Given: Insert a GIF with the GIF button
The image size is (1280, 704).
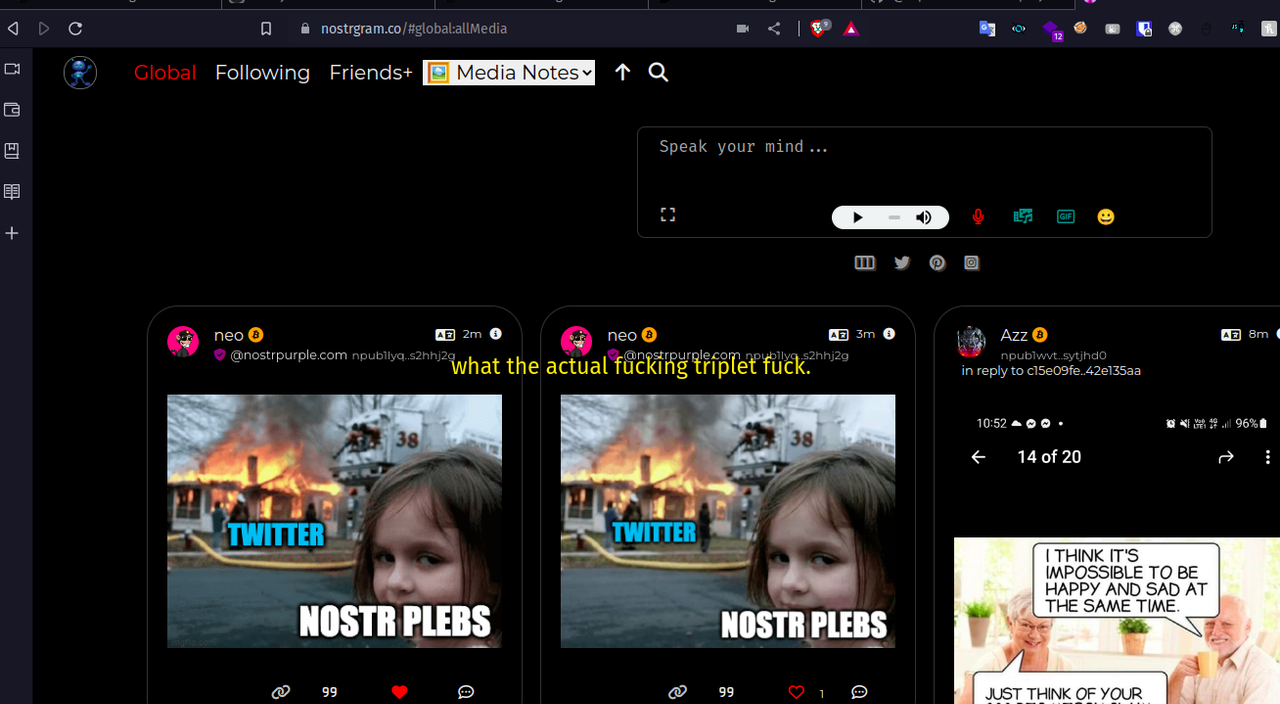Looking at the screenshot, I should 1066,216.
